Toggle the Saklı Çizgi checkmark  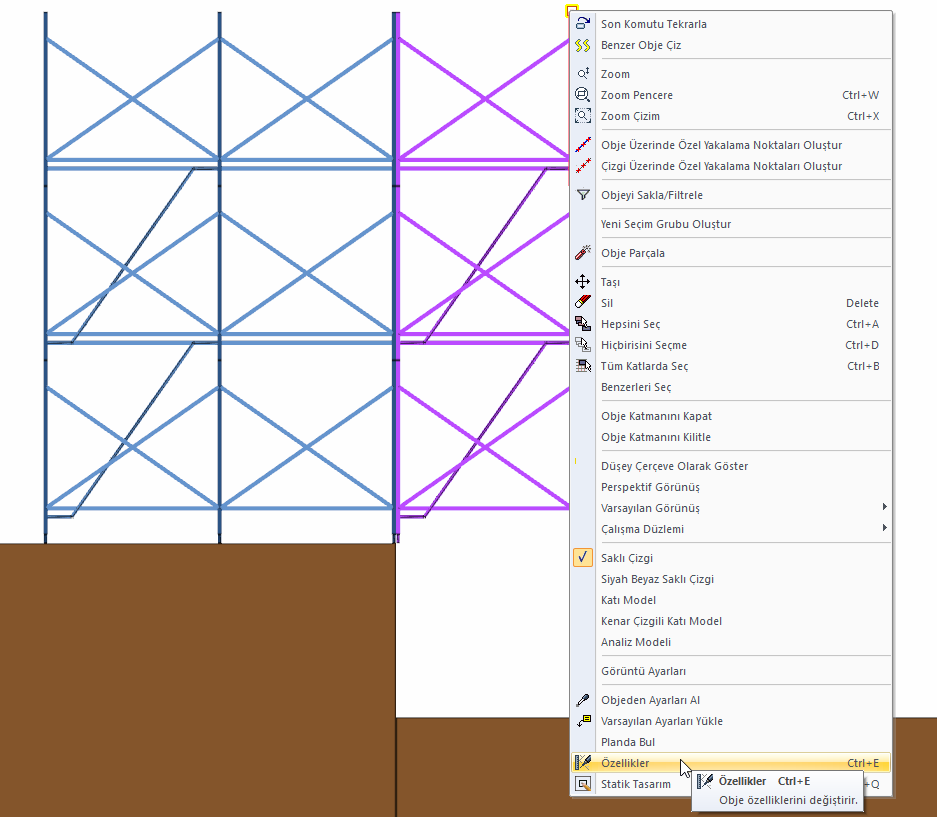[x=583, y=558]
